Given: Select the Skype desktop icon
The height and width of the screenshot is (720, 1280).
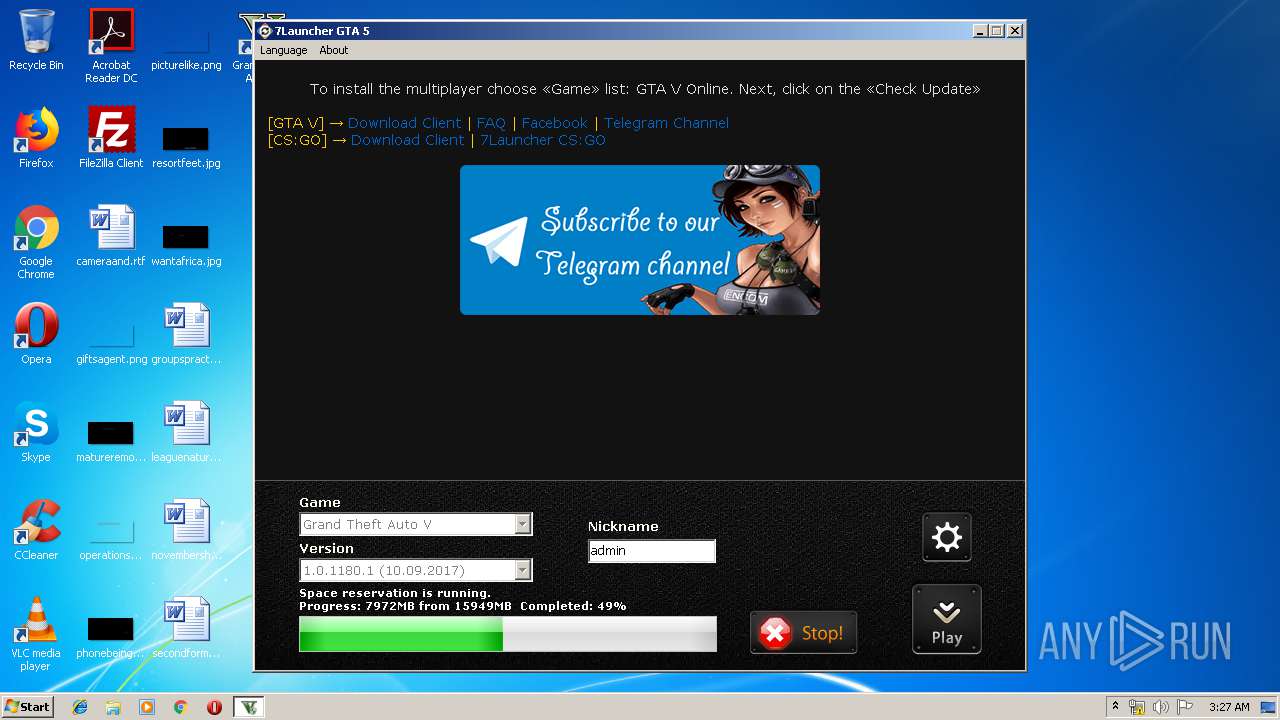Looking at the screenshot, I should tap(36, 432).
